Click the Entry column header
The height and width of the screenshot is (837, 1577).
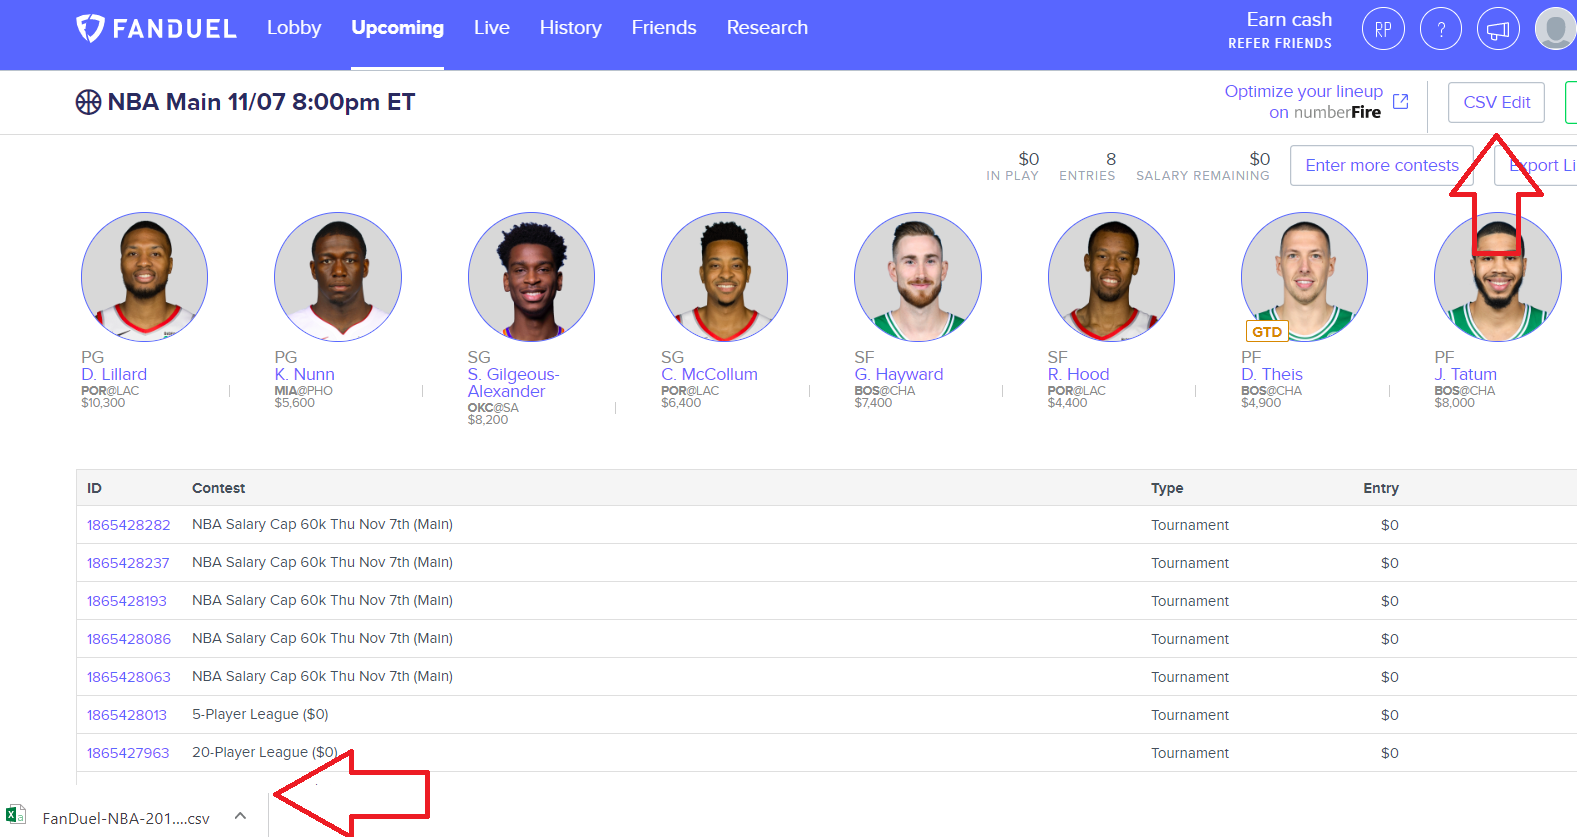[1381, 488]
